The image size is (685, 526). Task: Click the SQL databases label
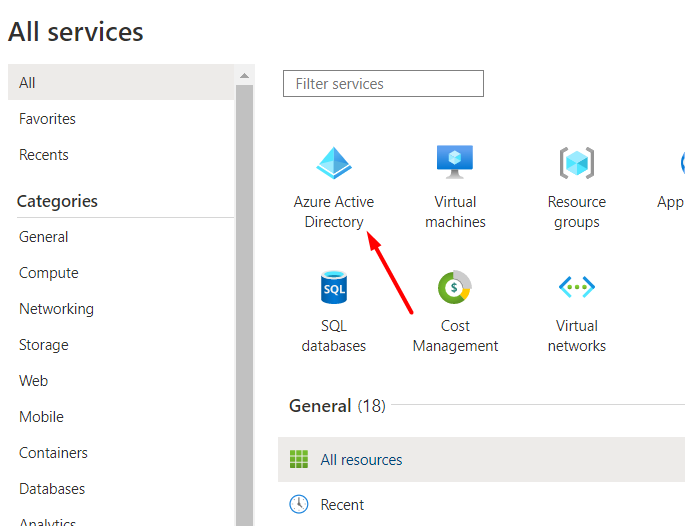point(334,336)
